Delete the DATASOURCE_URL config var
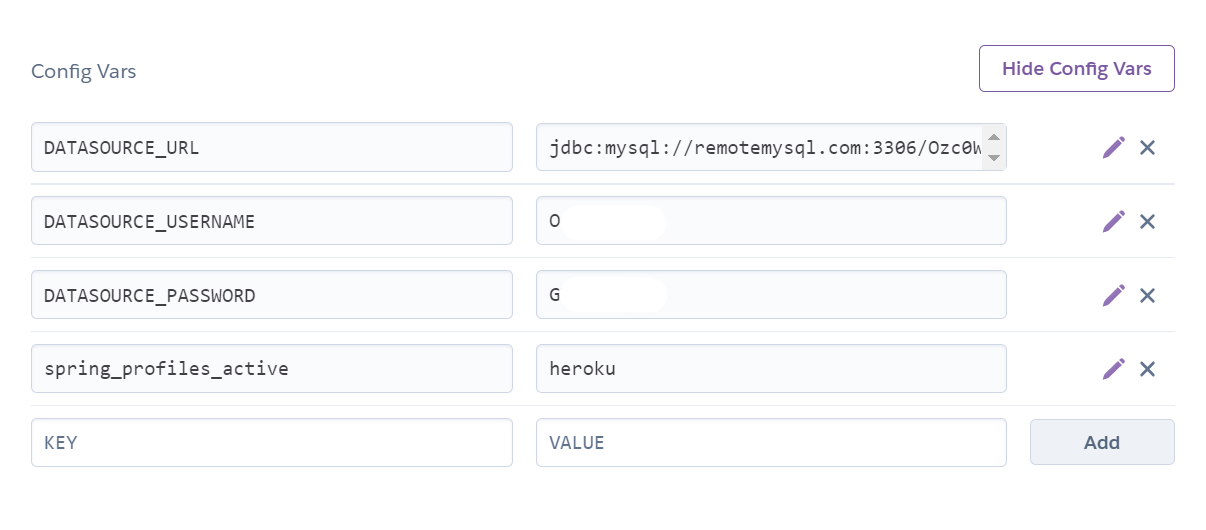 1147,147
